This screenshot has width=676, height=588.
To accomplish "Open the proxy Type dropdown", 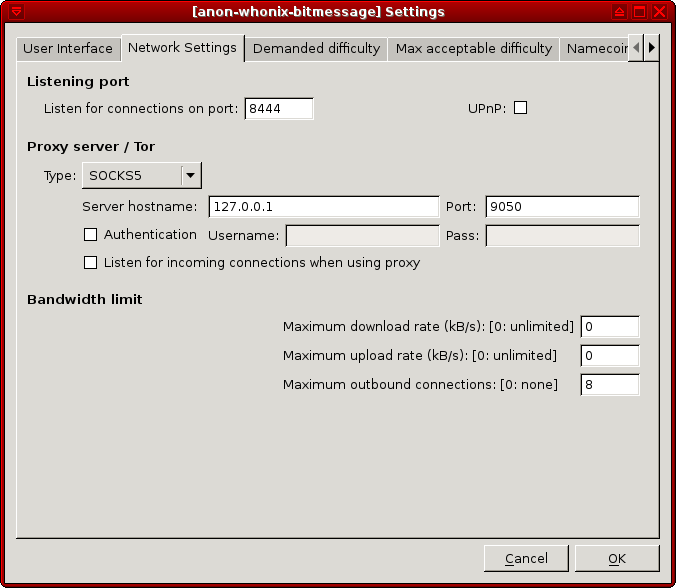I will (141, 176).
